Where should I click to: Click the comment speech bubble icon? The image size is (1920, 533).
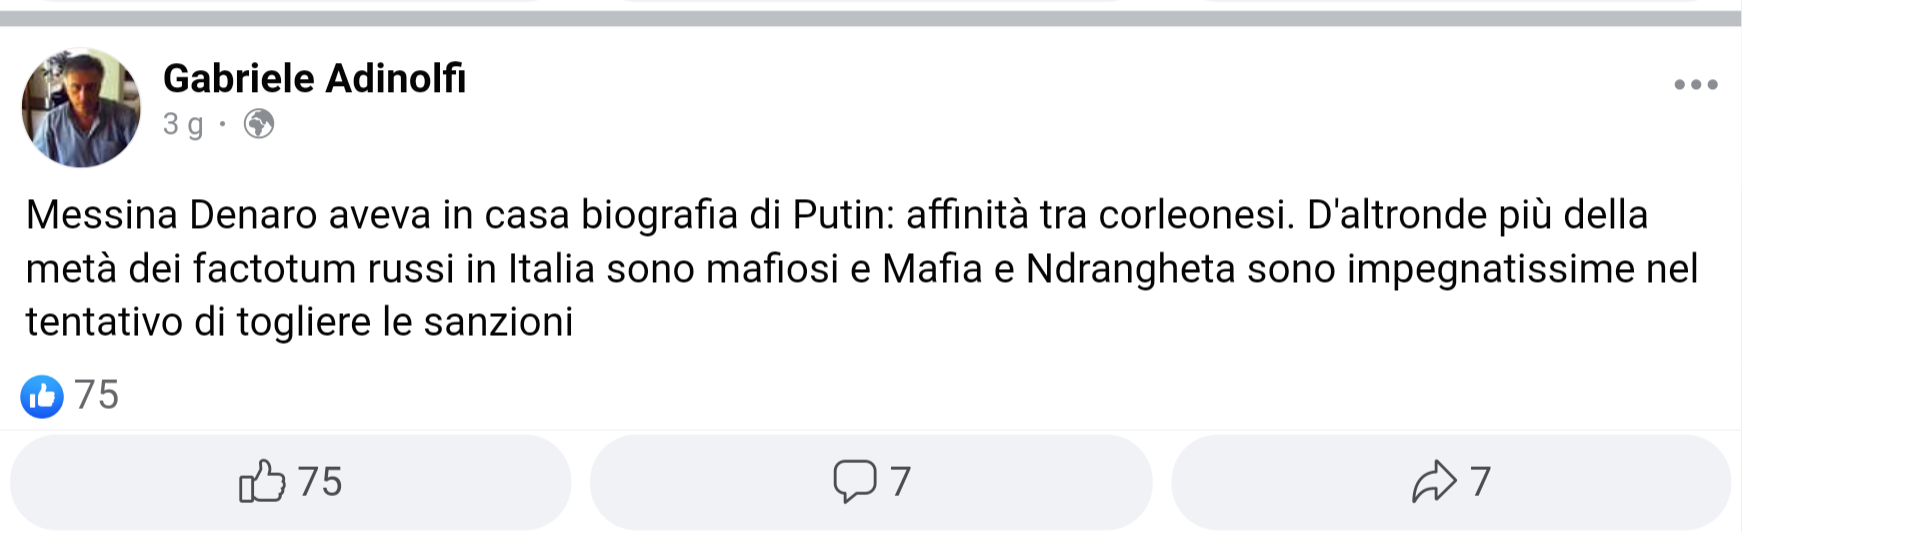point(854,481)
